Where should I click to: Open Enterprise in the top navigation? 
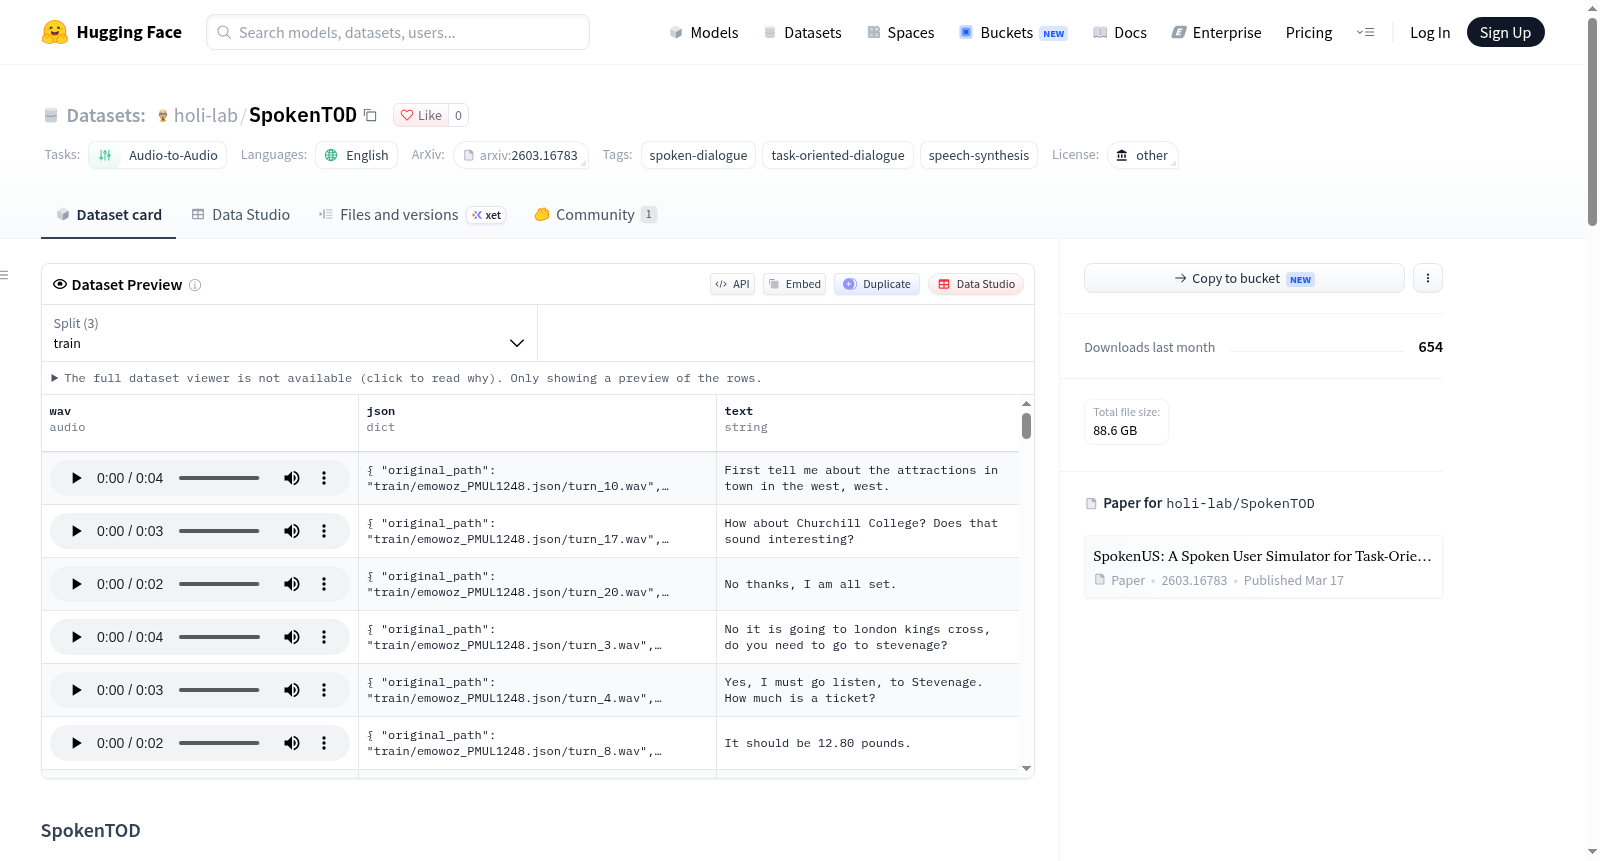[1216, 32]
